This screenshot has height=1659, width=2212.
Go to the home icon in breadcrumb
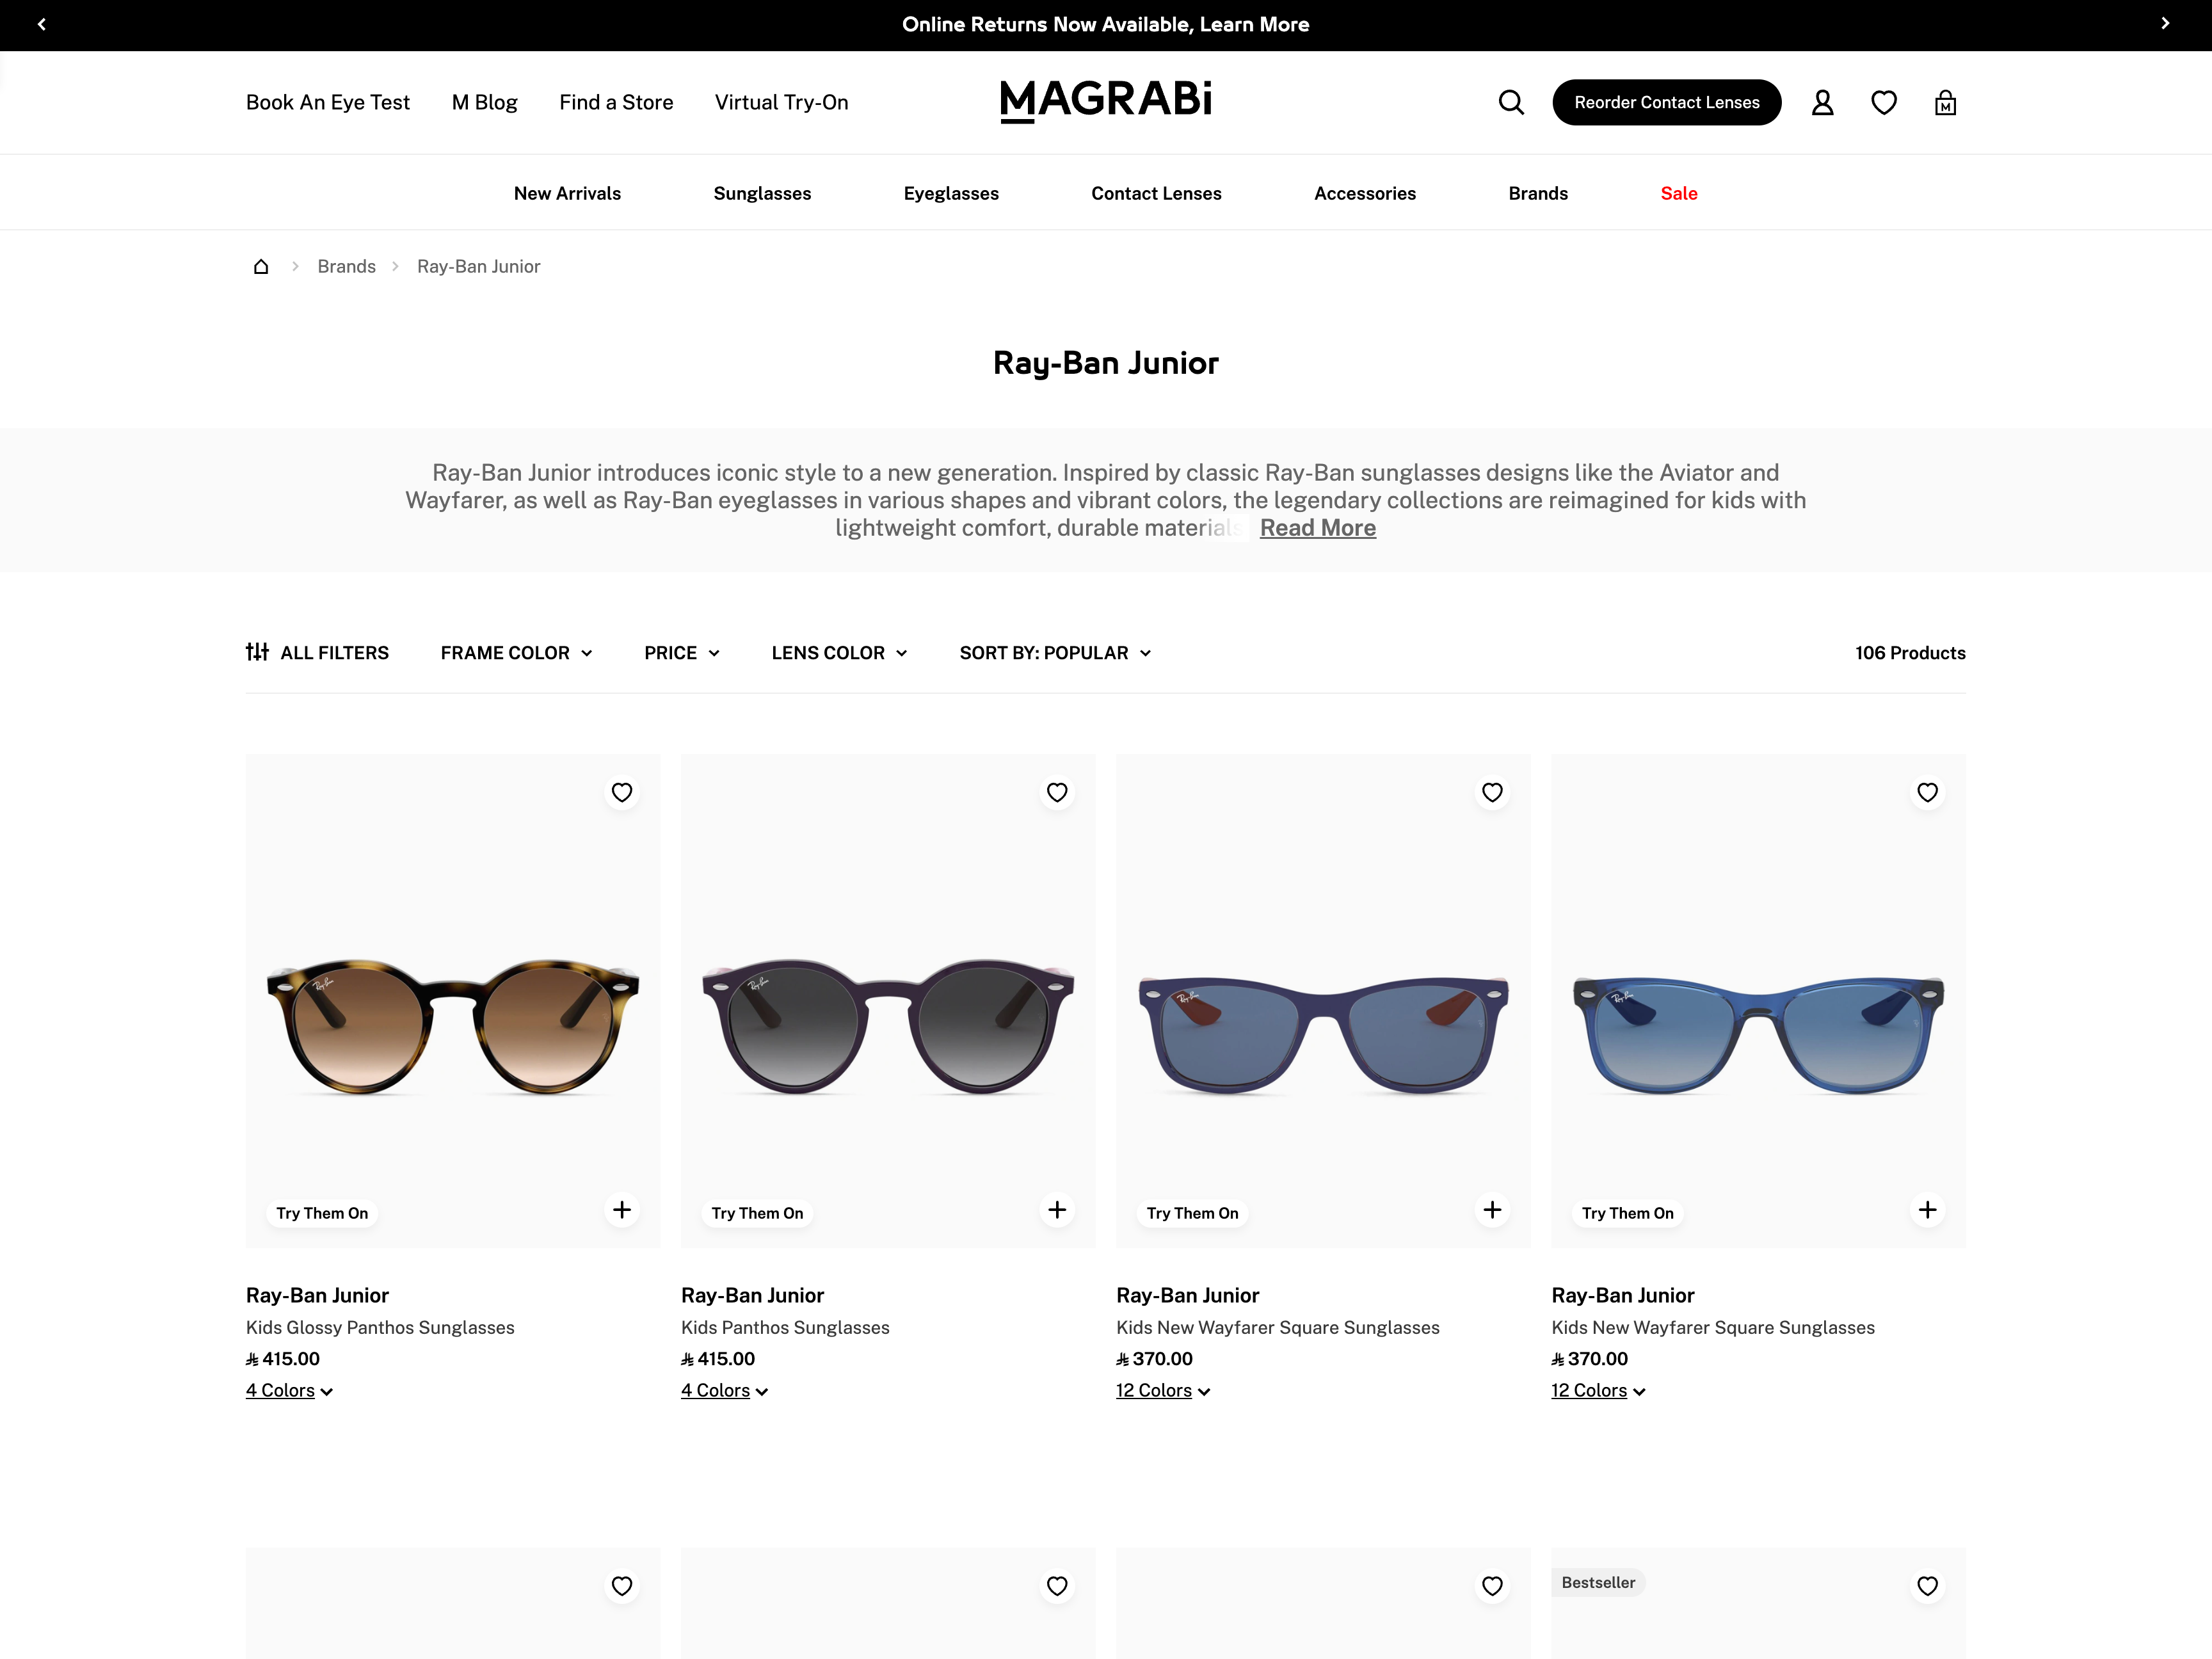click(261, 266)
